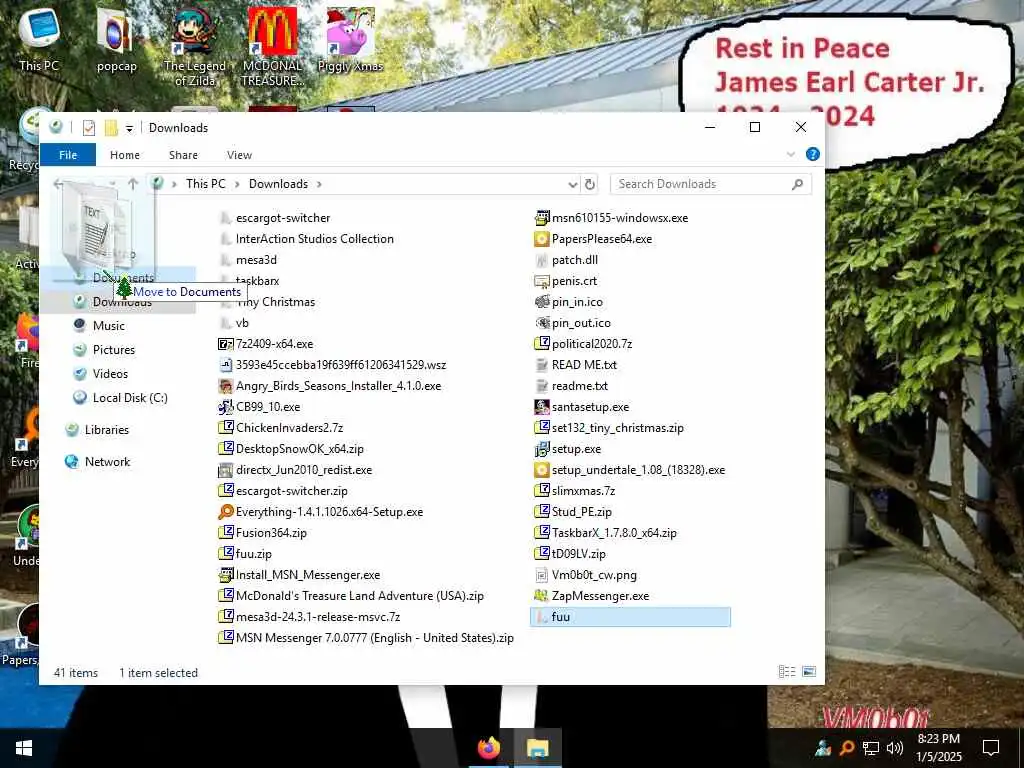Viewport: 1024px width, 768px height.
Task: Select McDonald's Treasure Land Adventure (USA).zip
Action: click(x=351, y=596)
